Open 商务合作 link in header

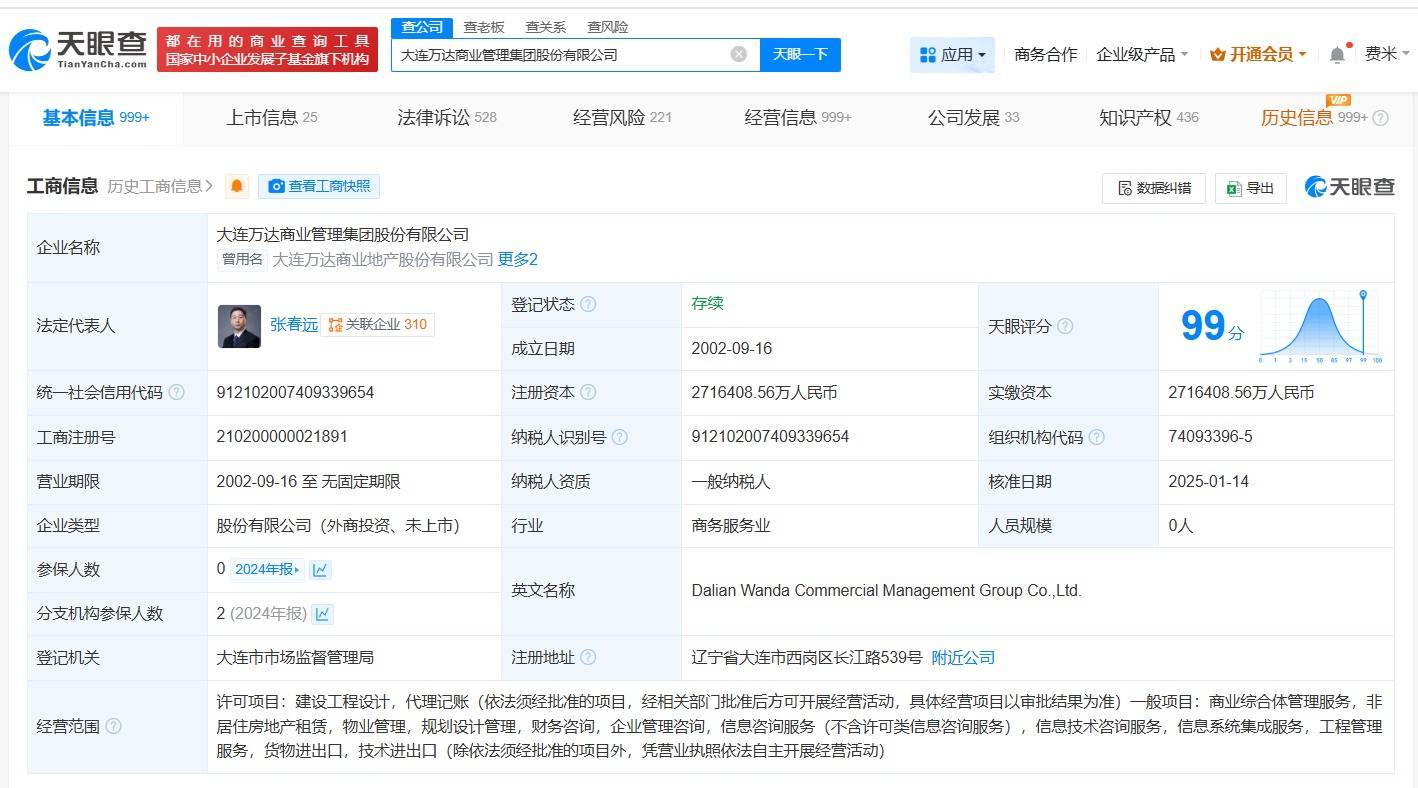point(1045,55)
